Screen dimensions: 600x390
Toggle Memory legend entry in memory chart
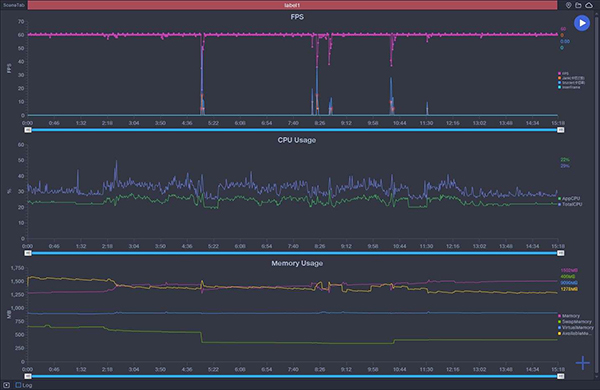(569, 316)
